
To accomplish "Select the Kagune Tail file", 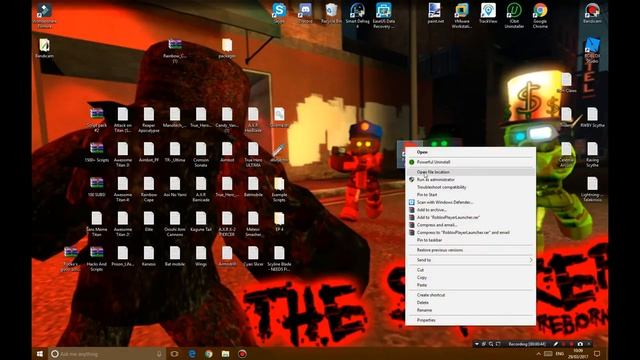I will pos(201,222).
